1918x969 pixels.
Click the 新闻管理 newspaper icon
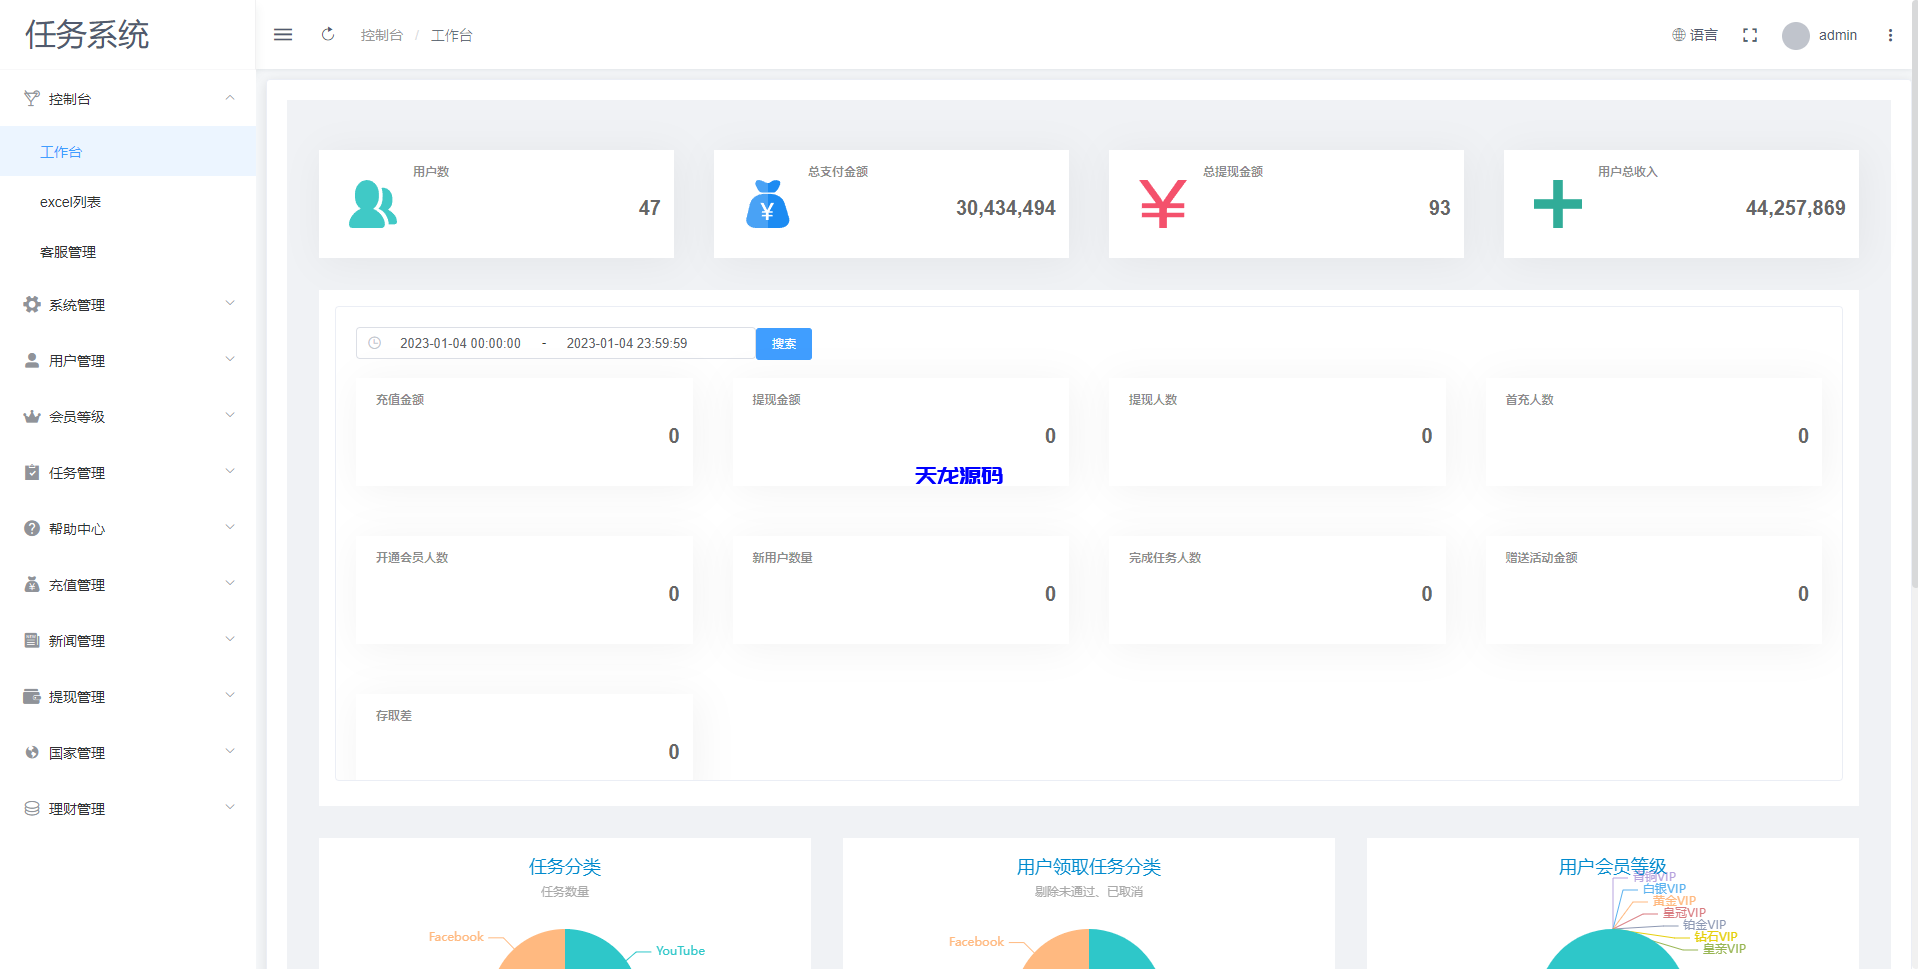click(x=32, y=640)
